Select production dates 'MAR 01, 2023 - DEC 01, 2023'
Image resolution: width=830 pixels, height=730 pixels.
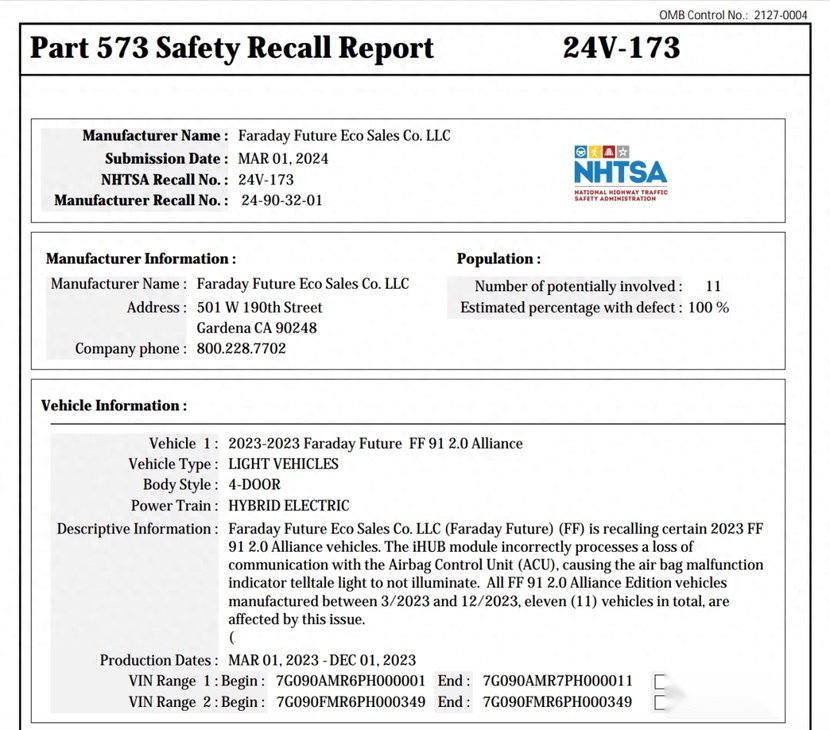(322, 660)
